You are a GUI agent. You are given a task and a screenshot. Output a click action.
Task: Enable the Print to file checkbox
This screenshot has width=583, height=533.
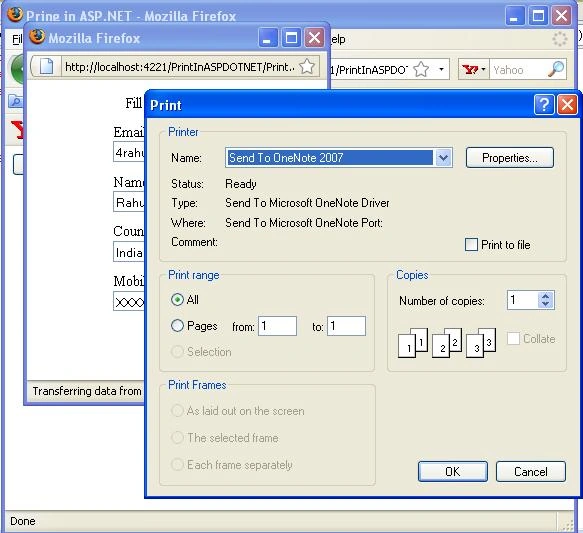471,245
